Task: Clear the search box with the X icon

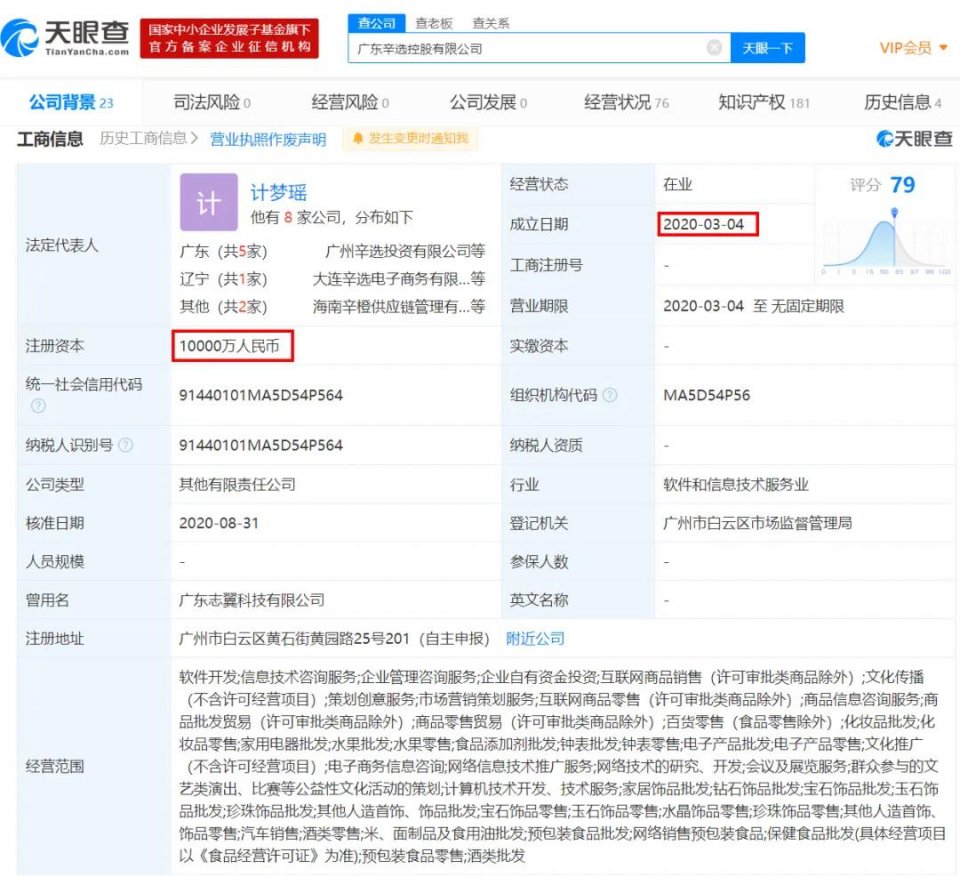Action: [714, 47]
